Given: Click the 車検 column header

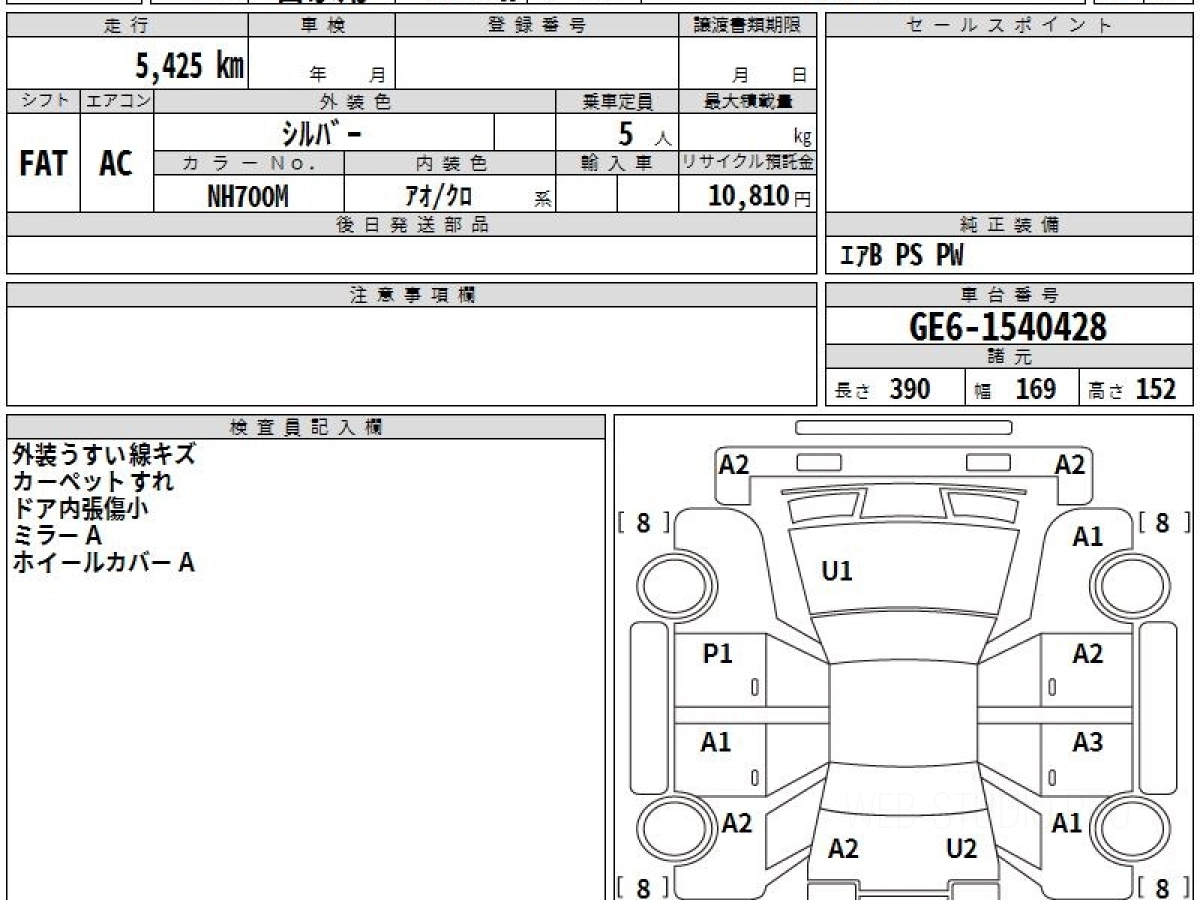Looking at the screenshot, I should pyautogui.click(x=322, y=26).
